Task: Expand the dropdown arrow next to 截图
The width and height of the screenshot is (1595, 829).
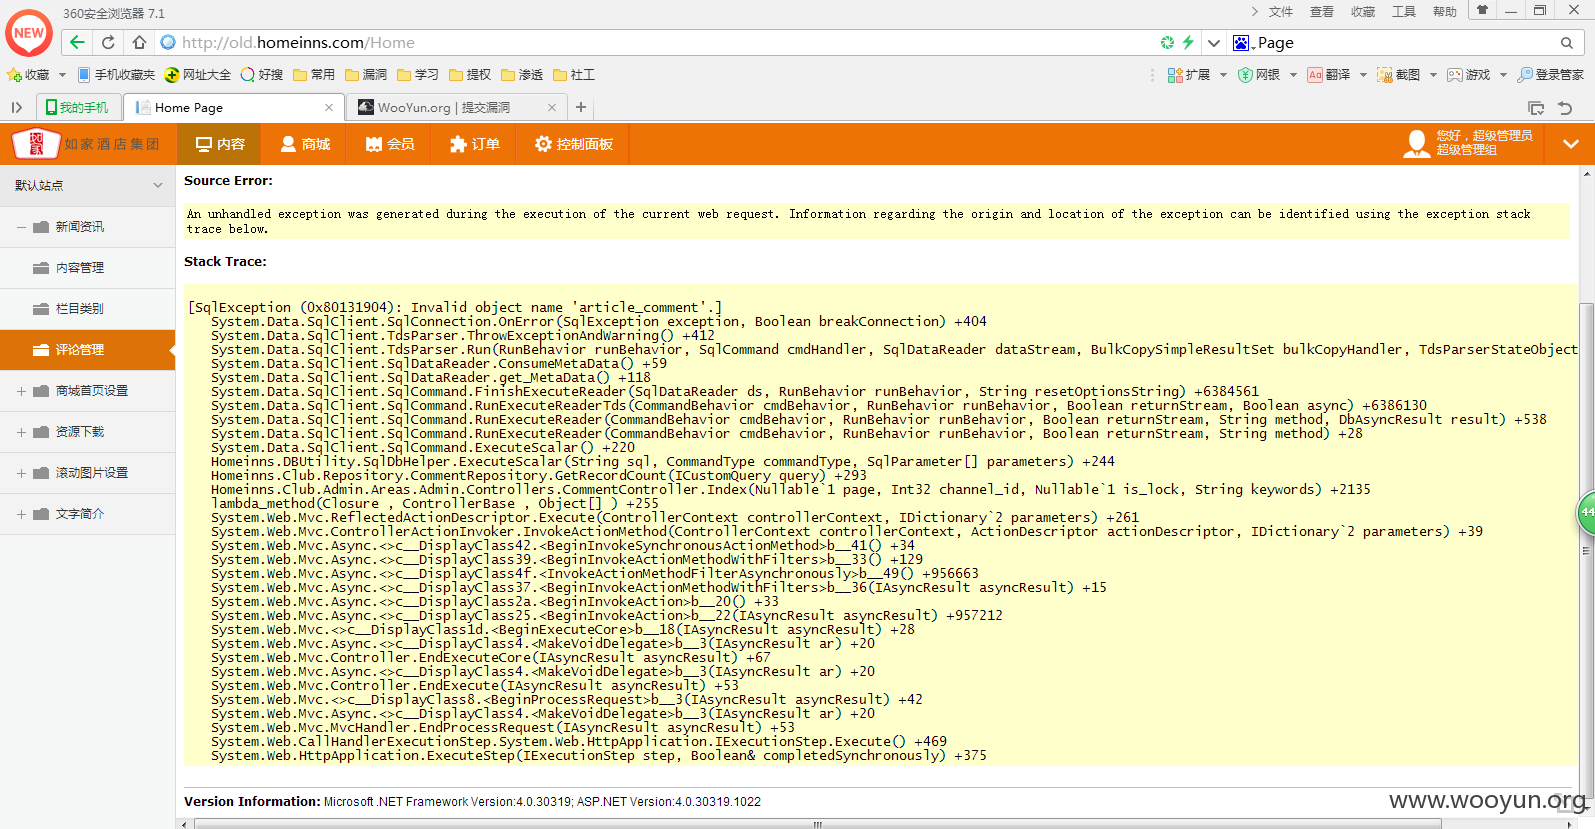Action: tap(1432, 75)
